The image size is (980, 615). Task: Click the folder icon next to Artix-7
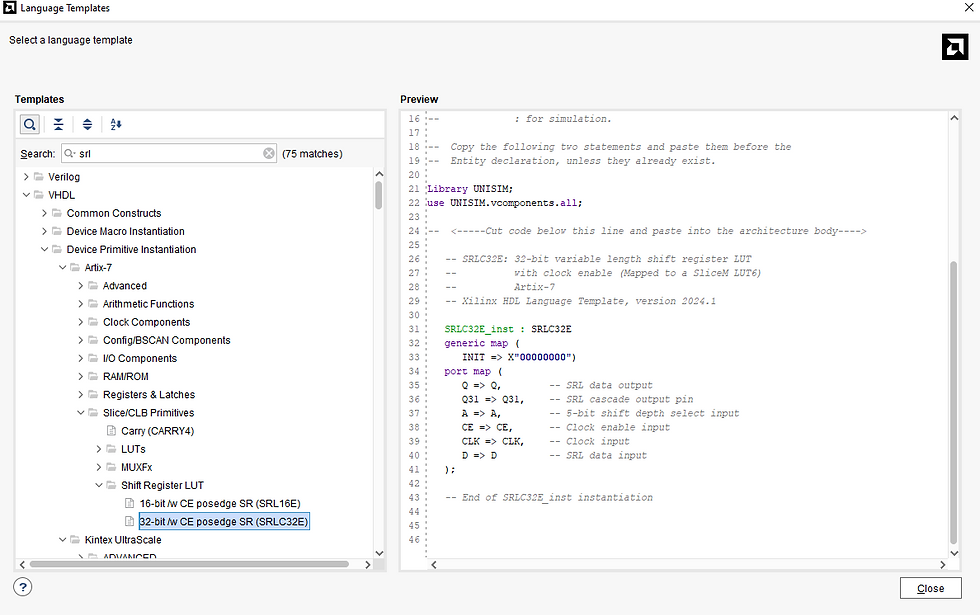(x=75, y=267)
